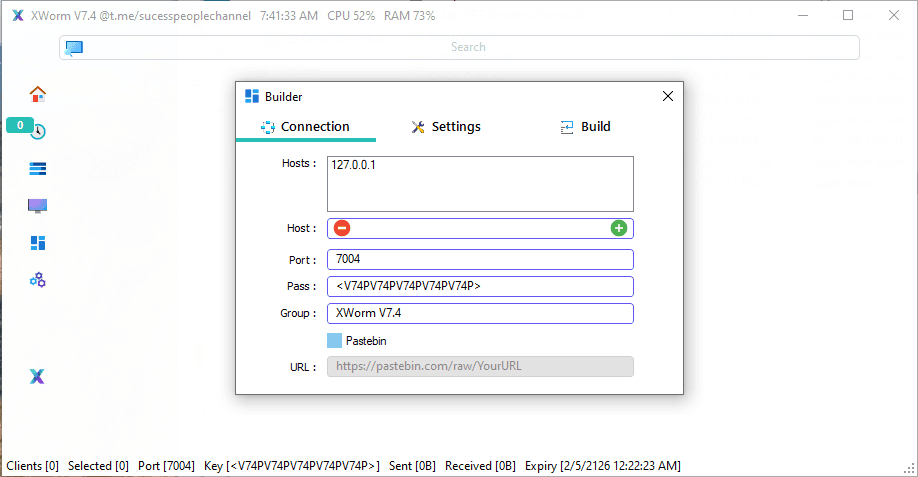The height and width of the screenshot is (477, 918).
Task: Maximize the XWorm main window
Action: pos(848,16)
